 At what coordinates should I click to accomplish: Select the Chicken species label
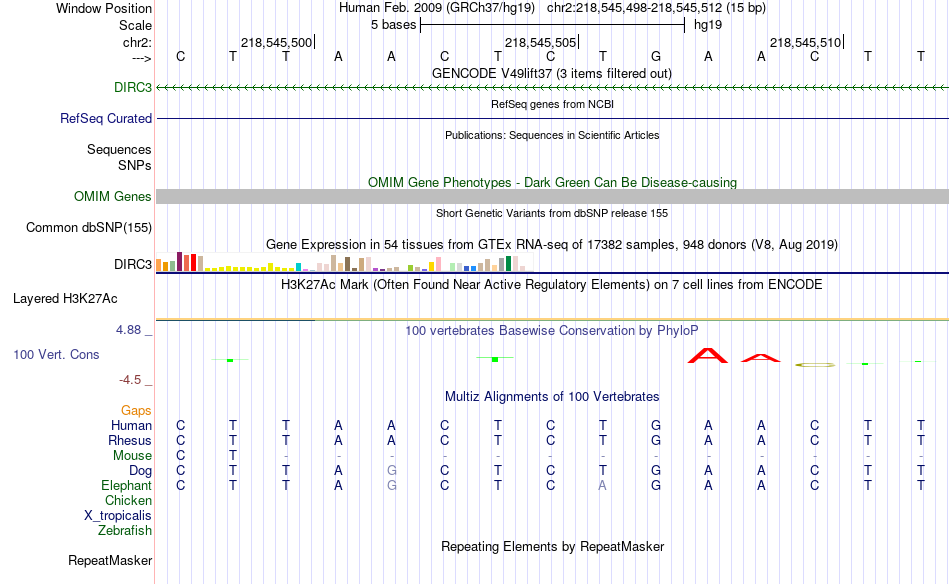[x=128, y=500]
